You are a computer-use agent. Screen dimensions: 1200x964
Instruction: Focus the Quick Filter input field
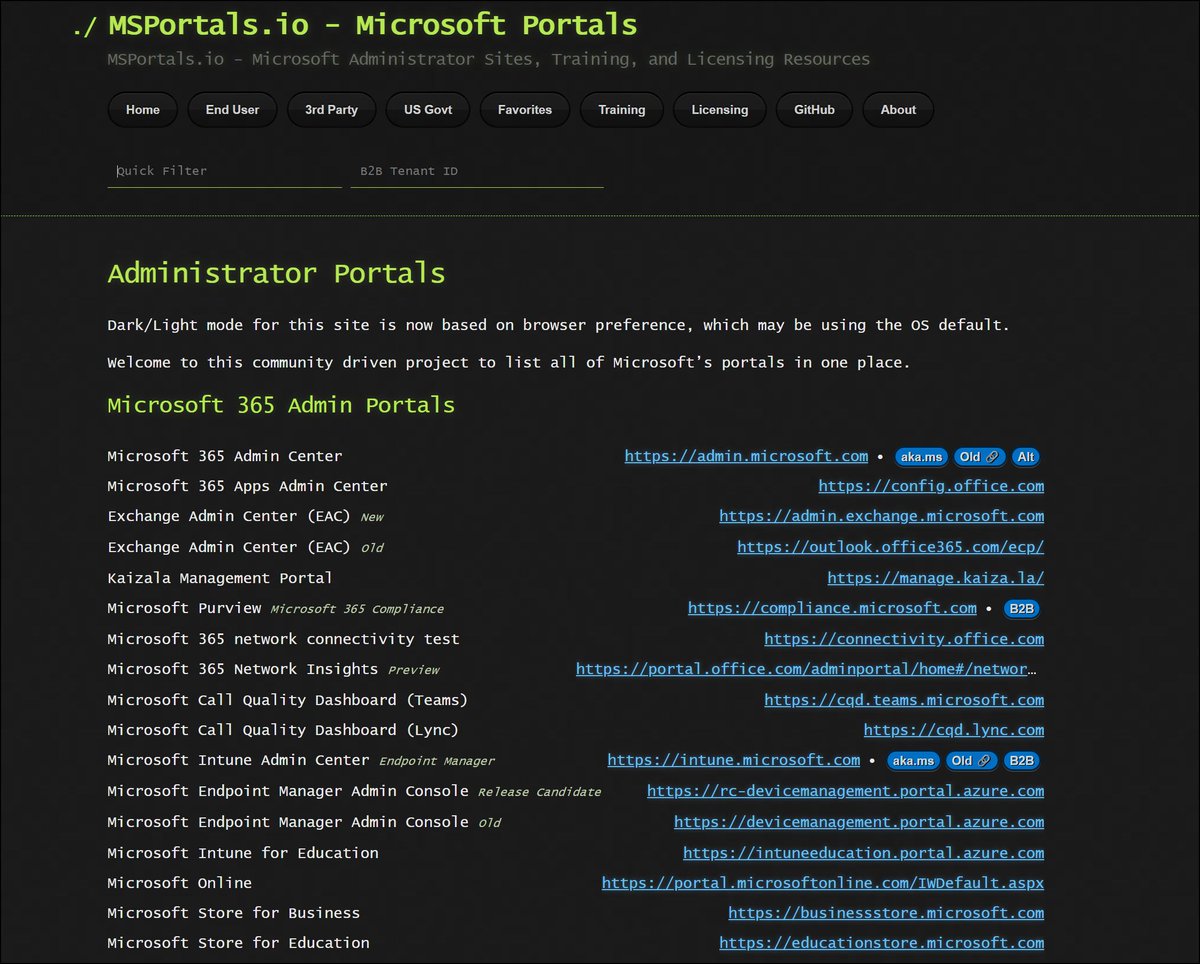click(225, 171)
